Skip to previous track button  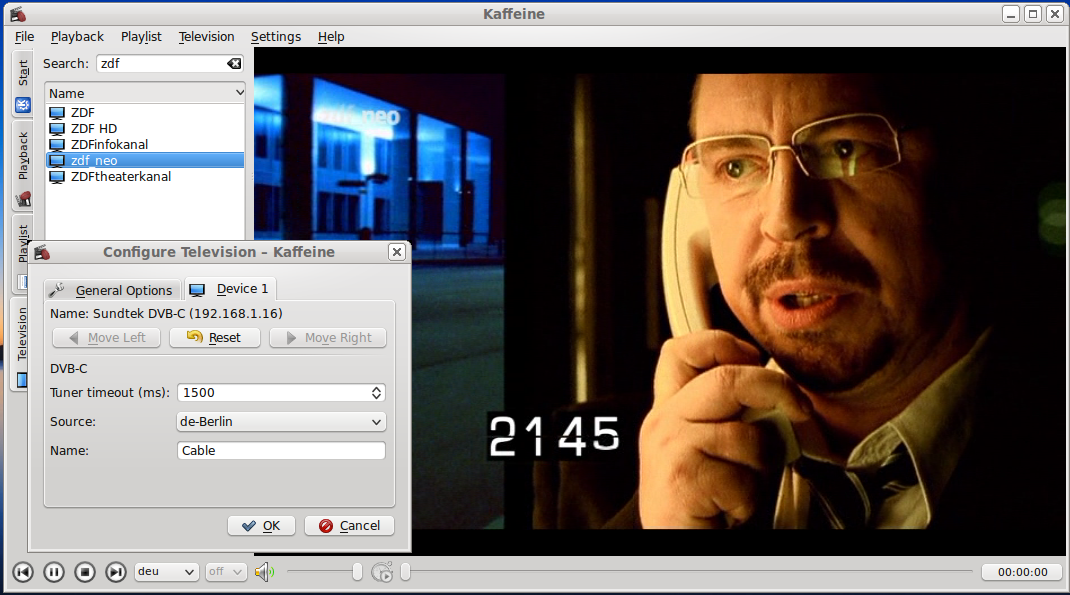(23, 572)
